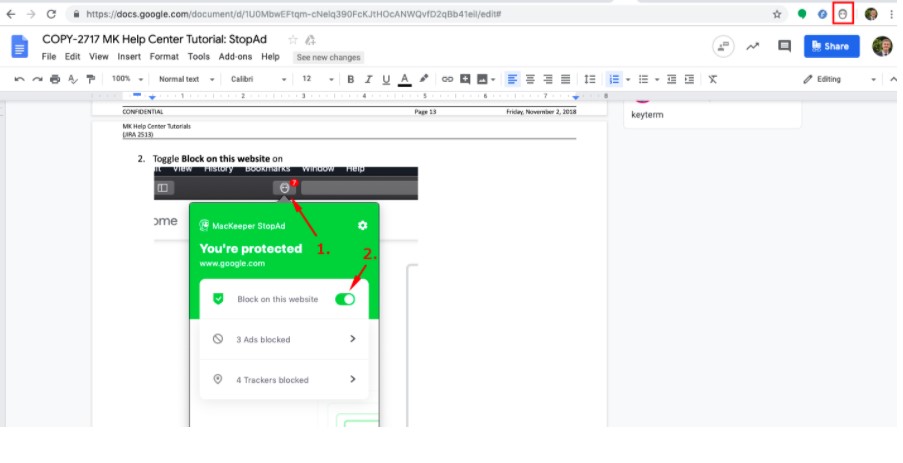The image size is (903, 463).
Task: Print the document from the toolbar
Action: [55, 79]
